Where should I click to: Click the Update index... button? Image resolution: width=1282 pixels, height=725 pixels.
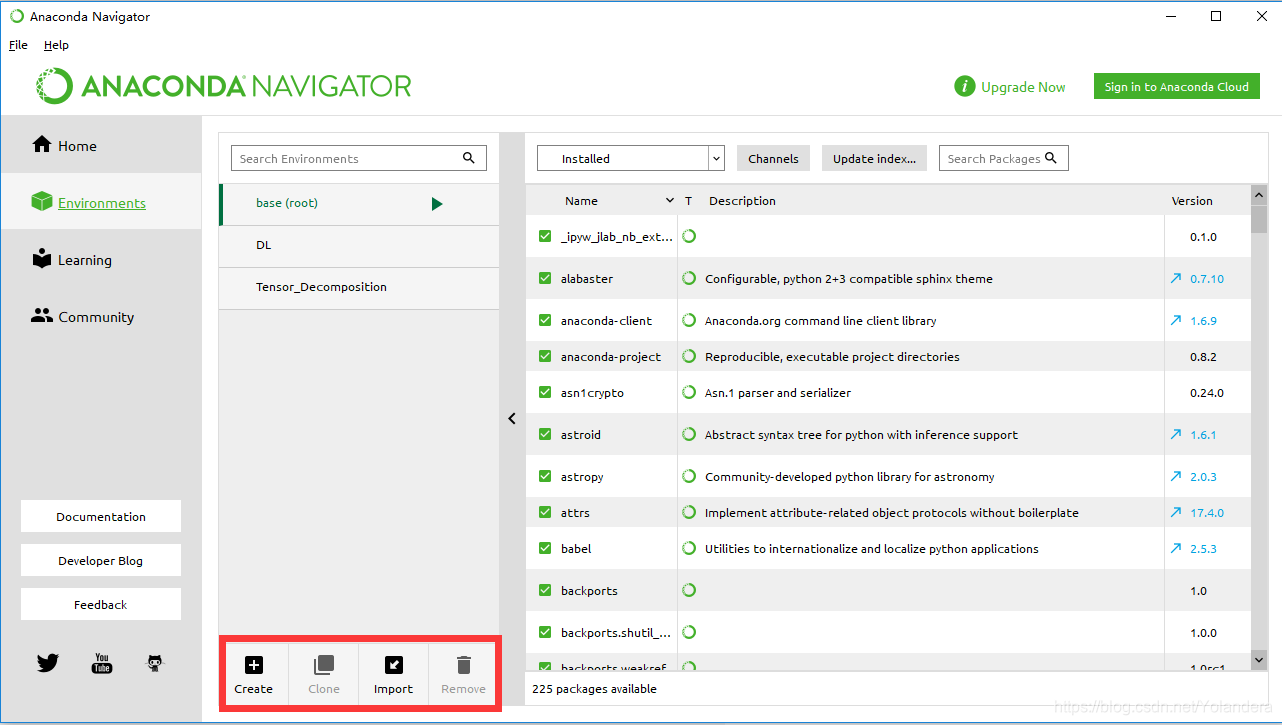pyautogui.click(x=874, y=158)
